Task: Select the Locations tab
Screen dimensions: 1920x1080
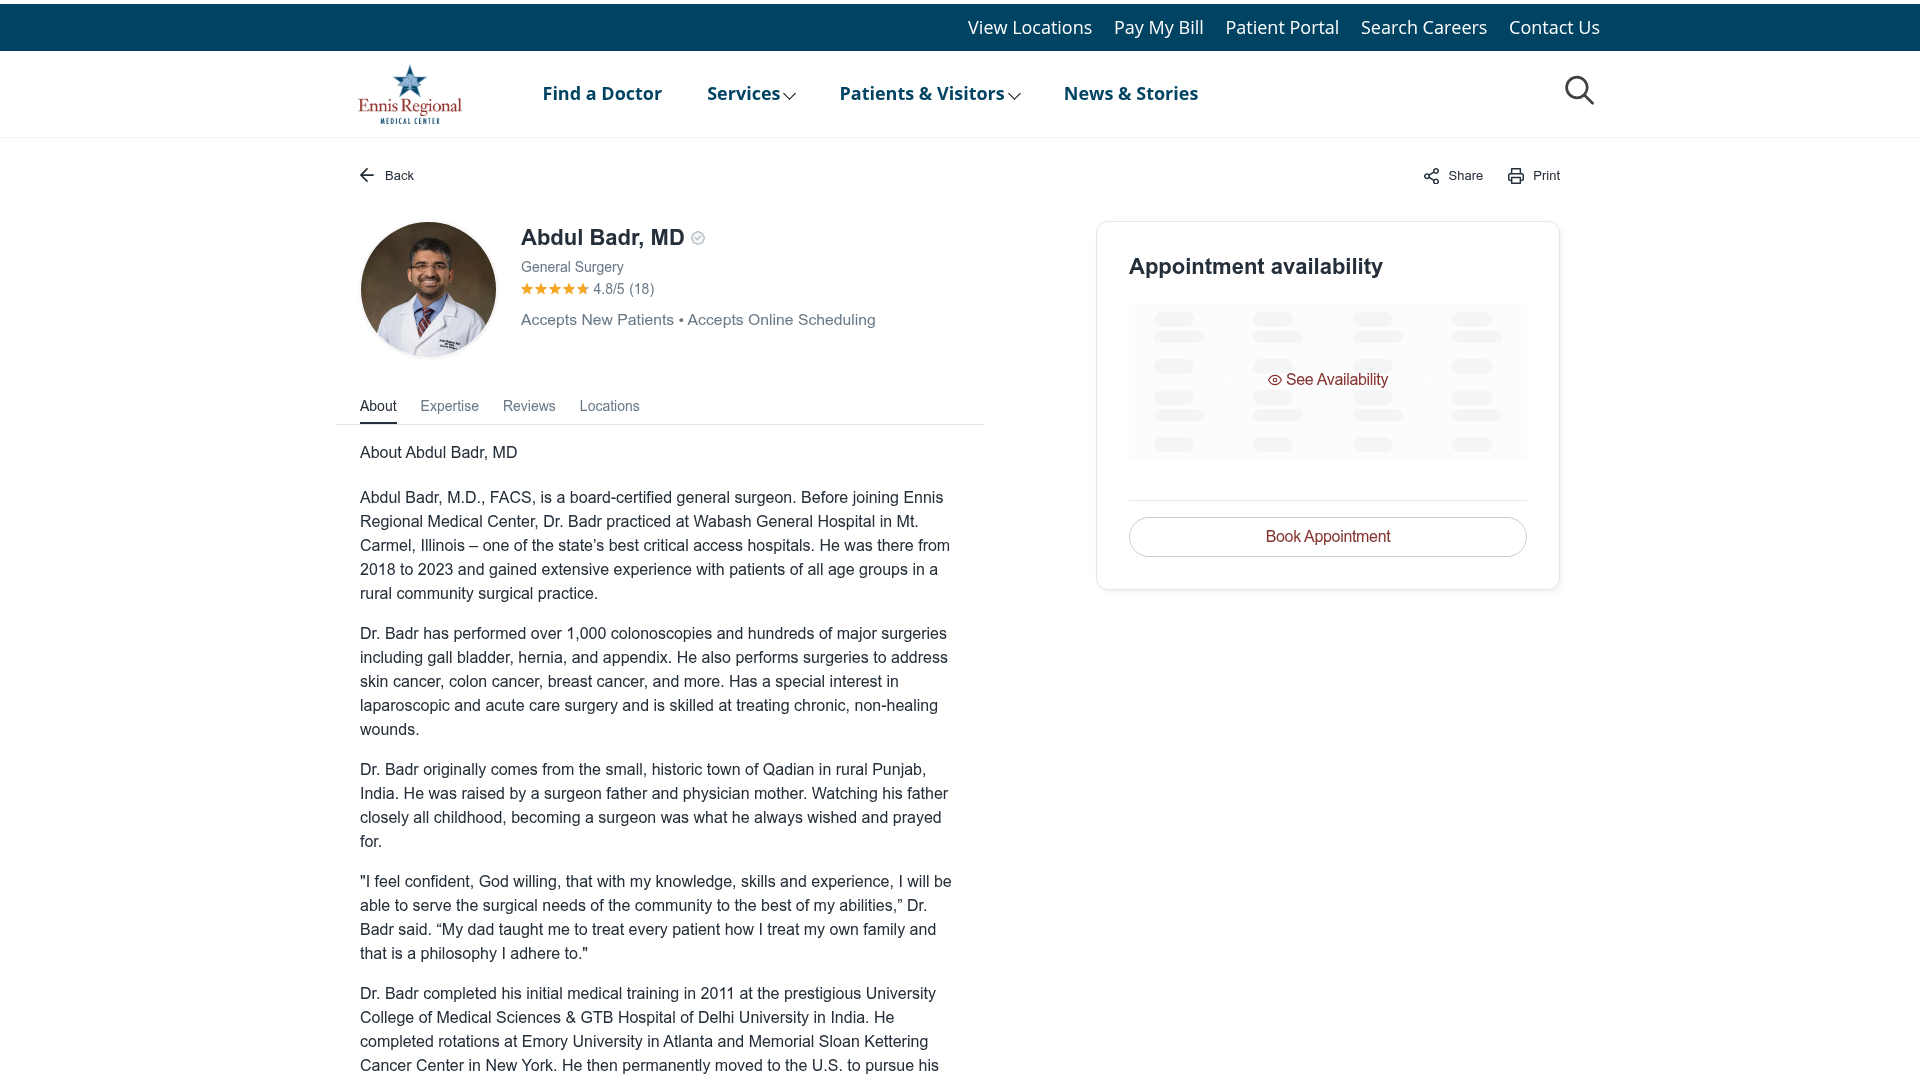Action: 609,406
